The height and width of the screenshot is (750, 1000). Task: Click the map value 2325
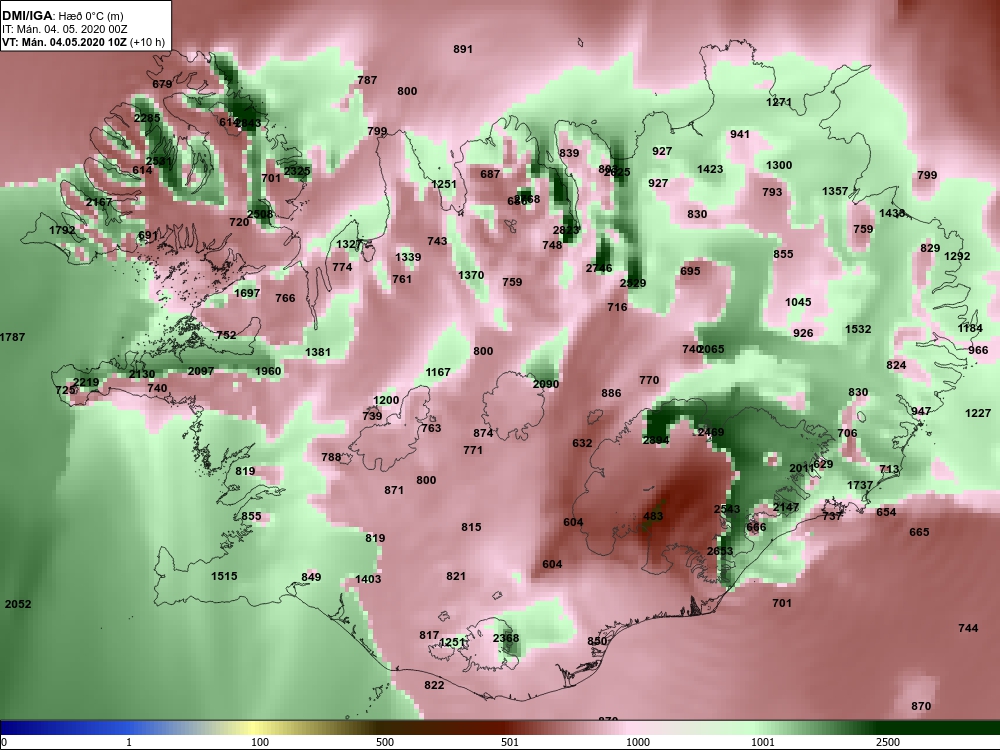(x=297, y=170)
